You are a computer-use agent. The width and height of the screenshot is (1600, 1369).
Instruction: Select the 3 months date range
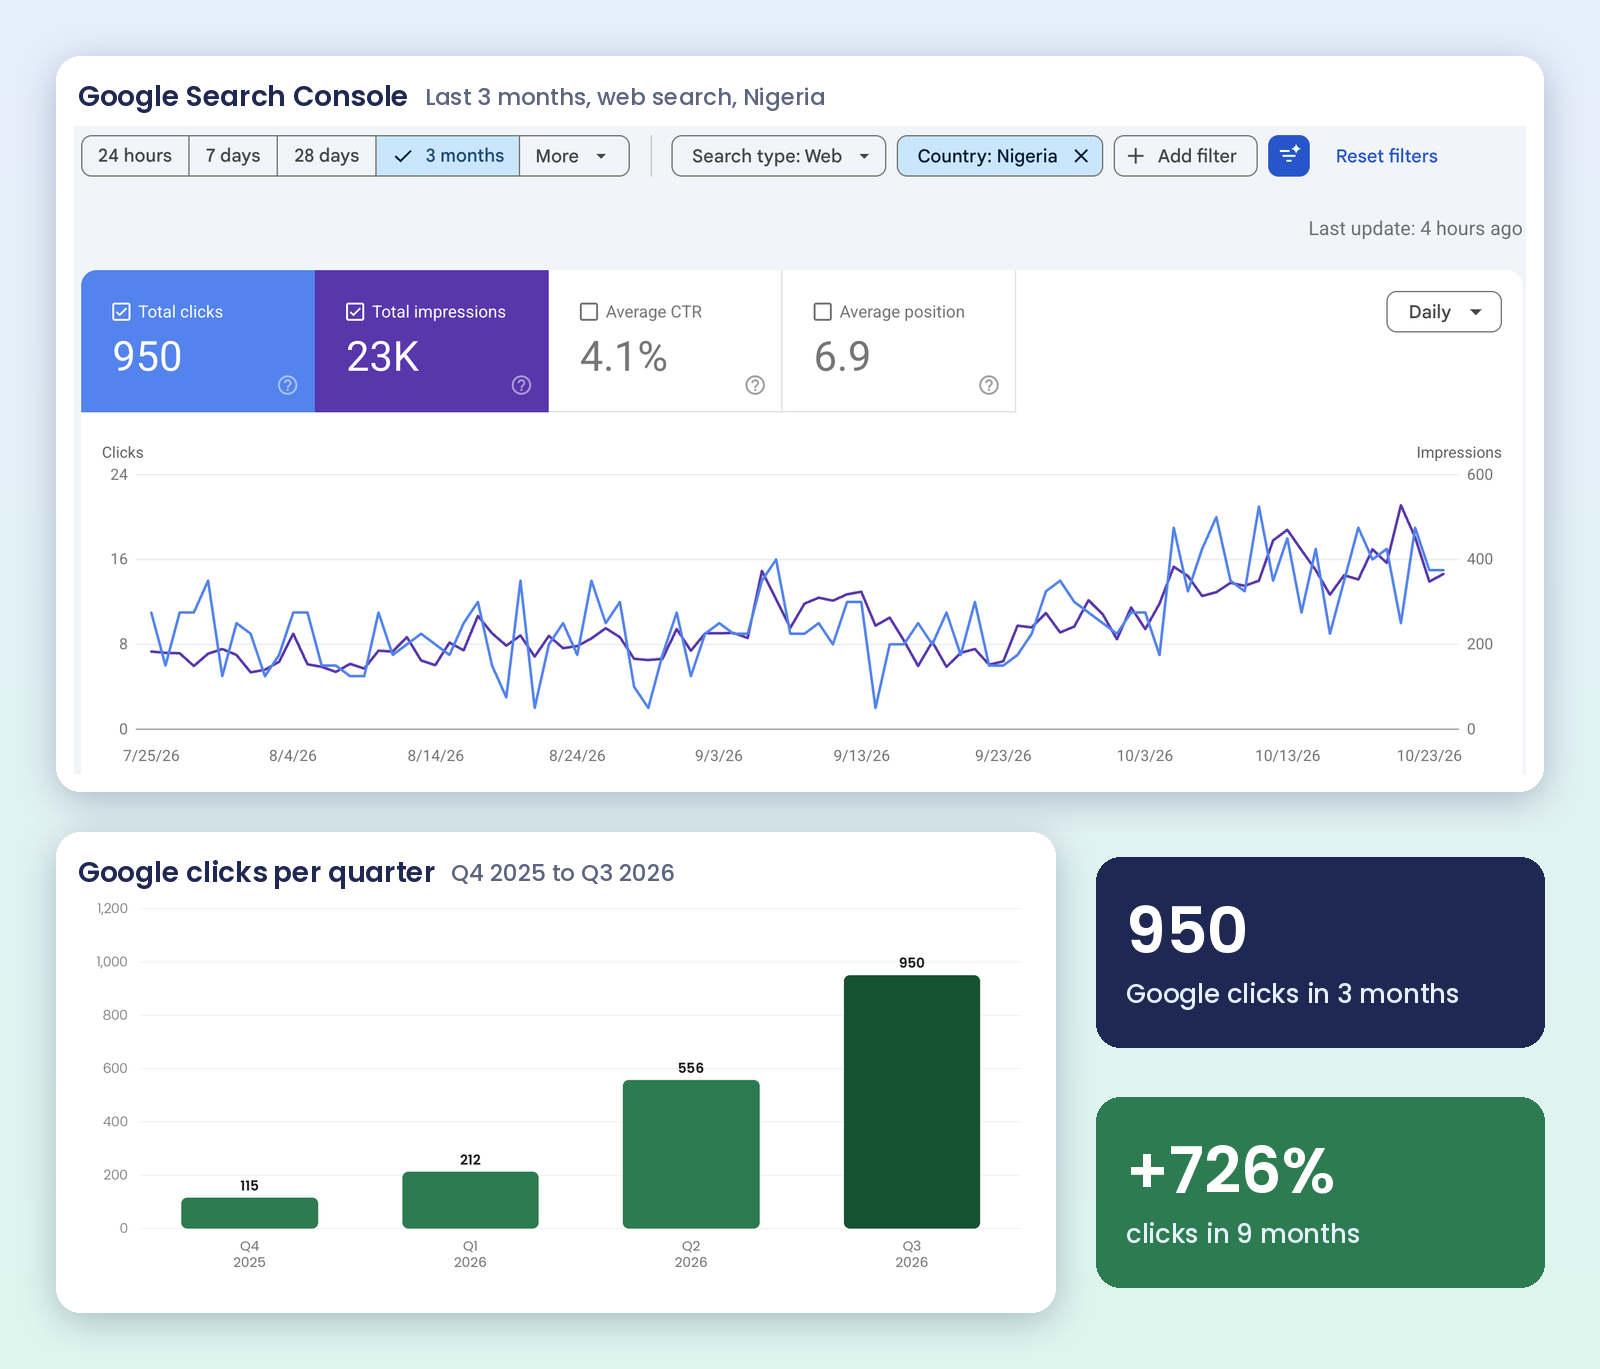pos(448,156)
